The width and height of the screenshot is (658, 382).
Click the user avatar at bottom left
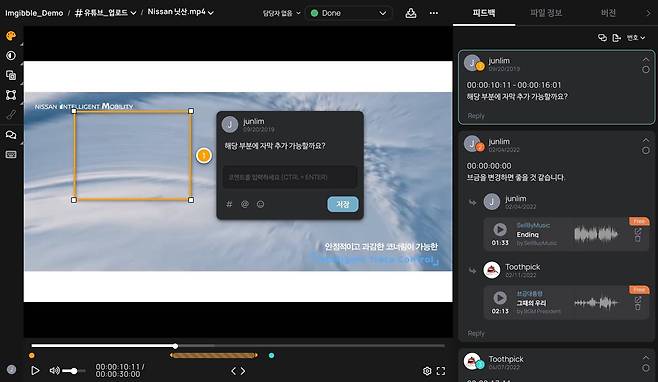coord(11,369)
